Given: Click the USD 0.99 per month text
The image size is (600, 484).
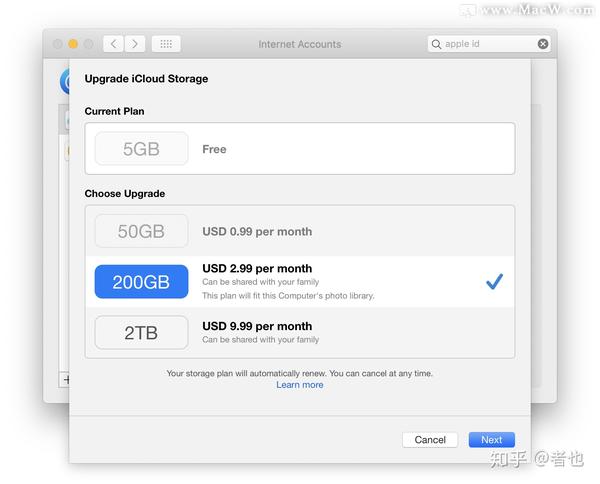Looking at the screenshot, I should click(x=257, y=231).
